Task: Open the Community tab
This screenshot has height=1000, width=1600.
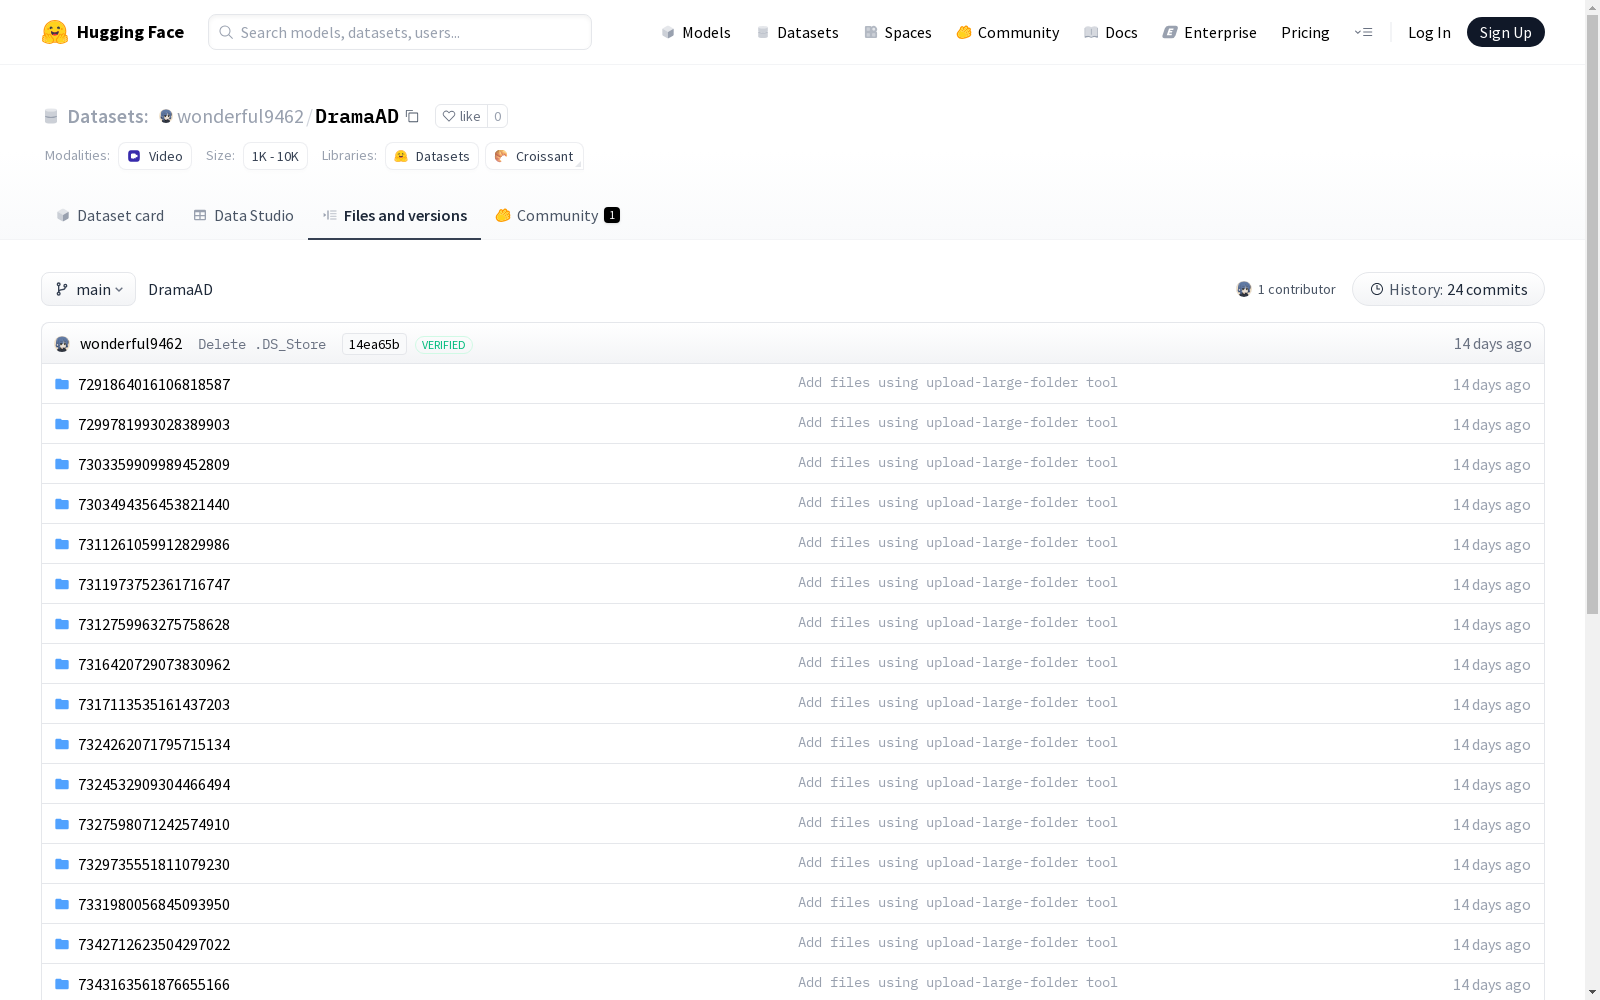Action: (557, 216)
